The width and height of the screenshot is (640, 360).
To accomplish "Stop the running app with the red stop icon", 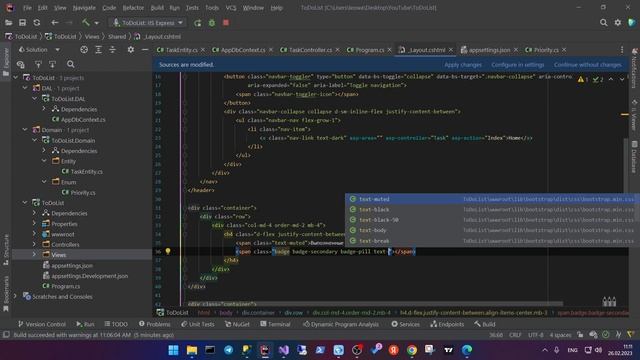I will click(226, 23).
